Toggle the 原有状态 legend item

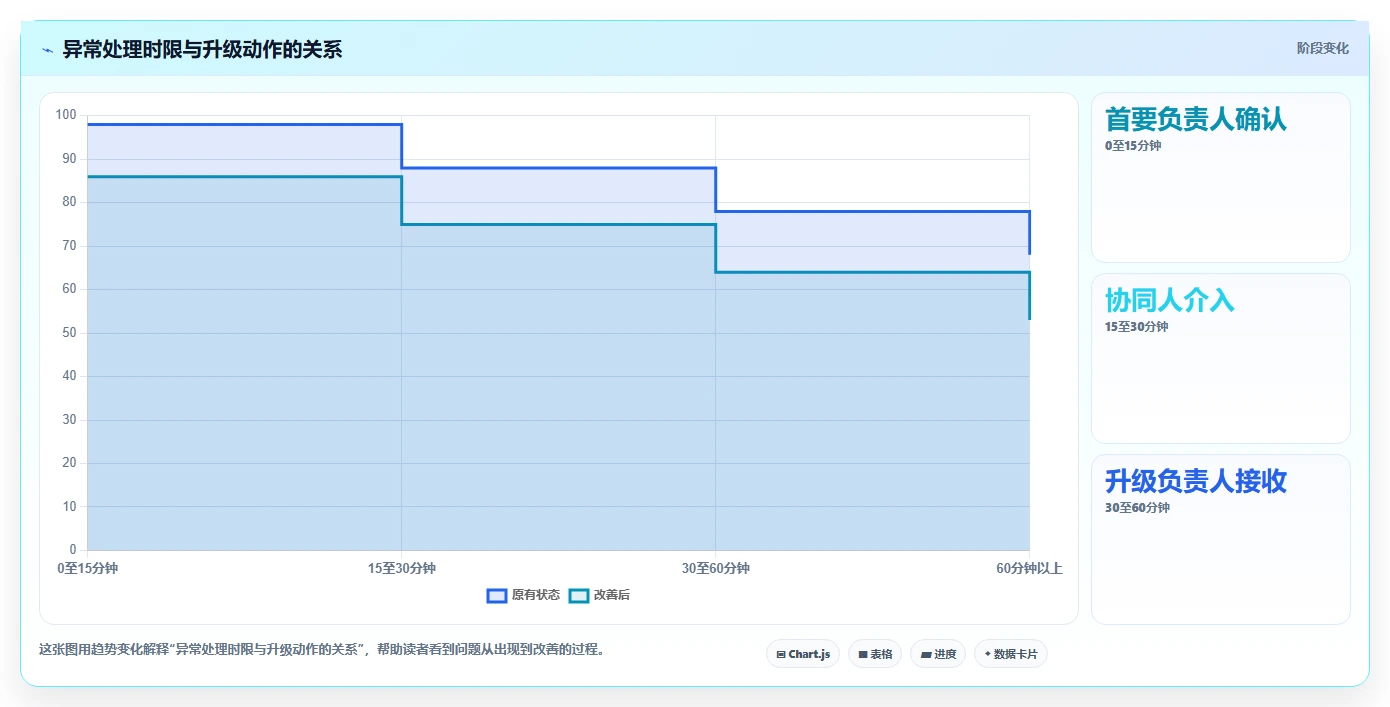(523, 595)
